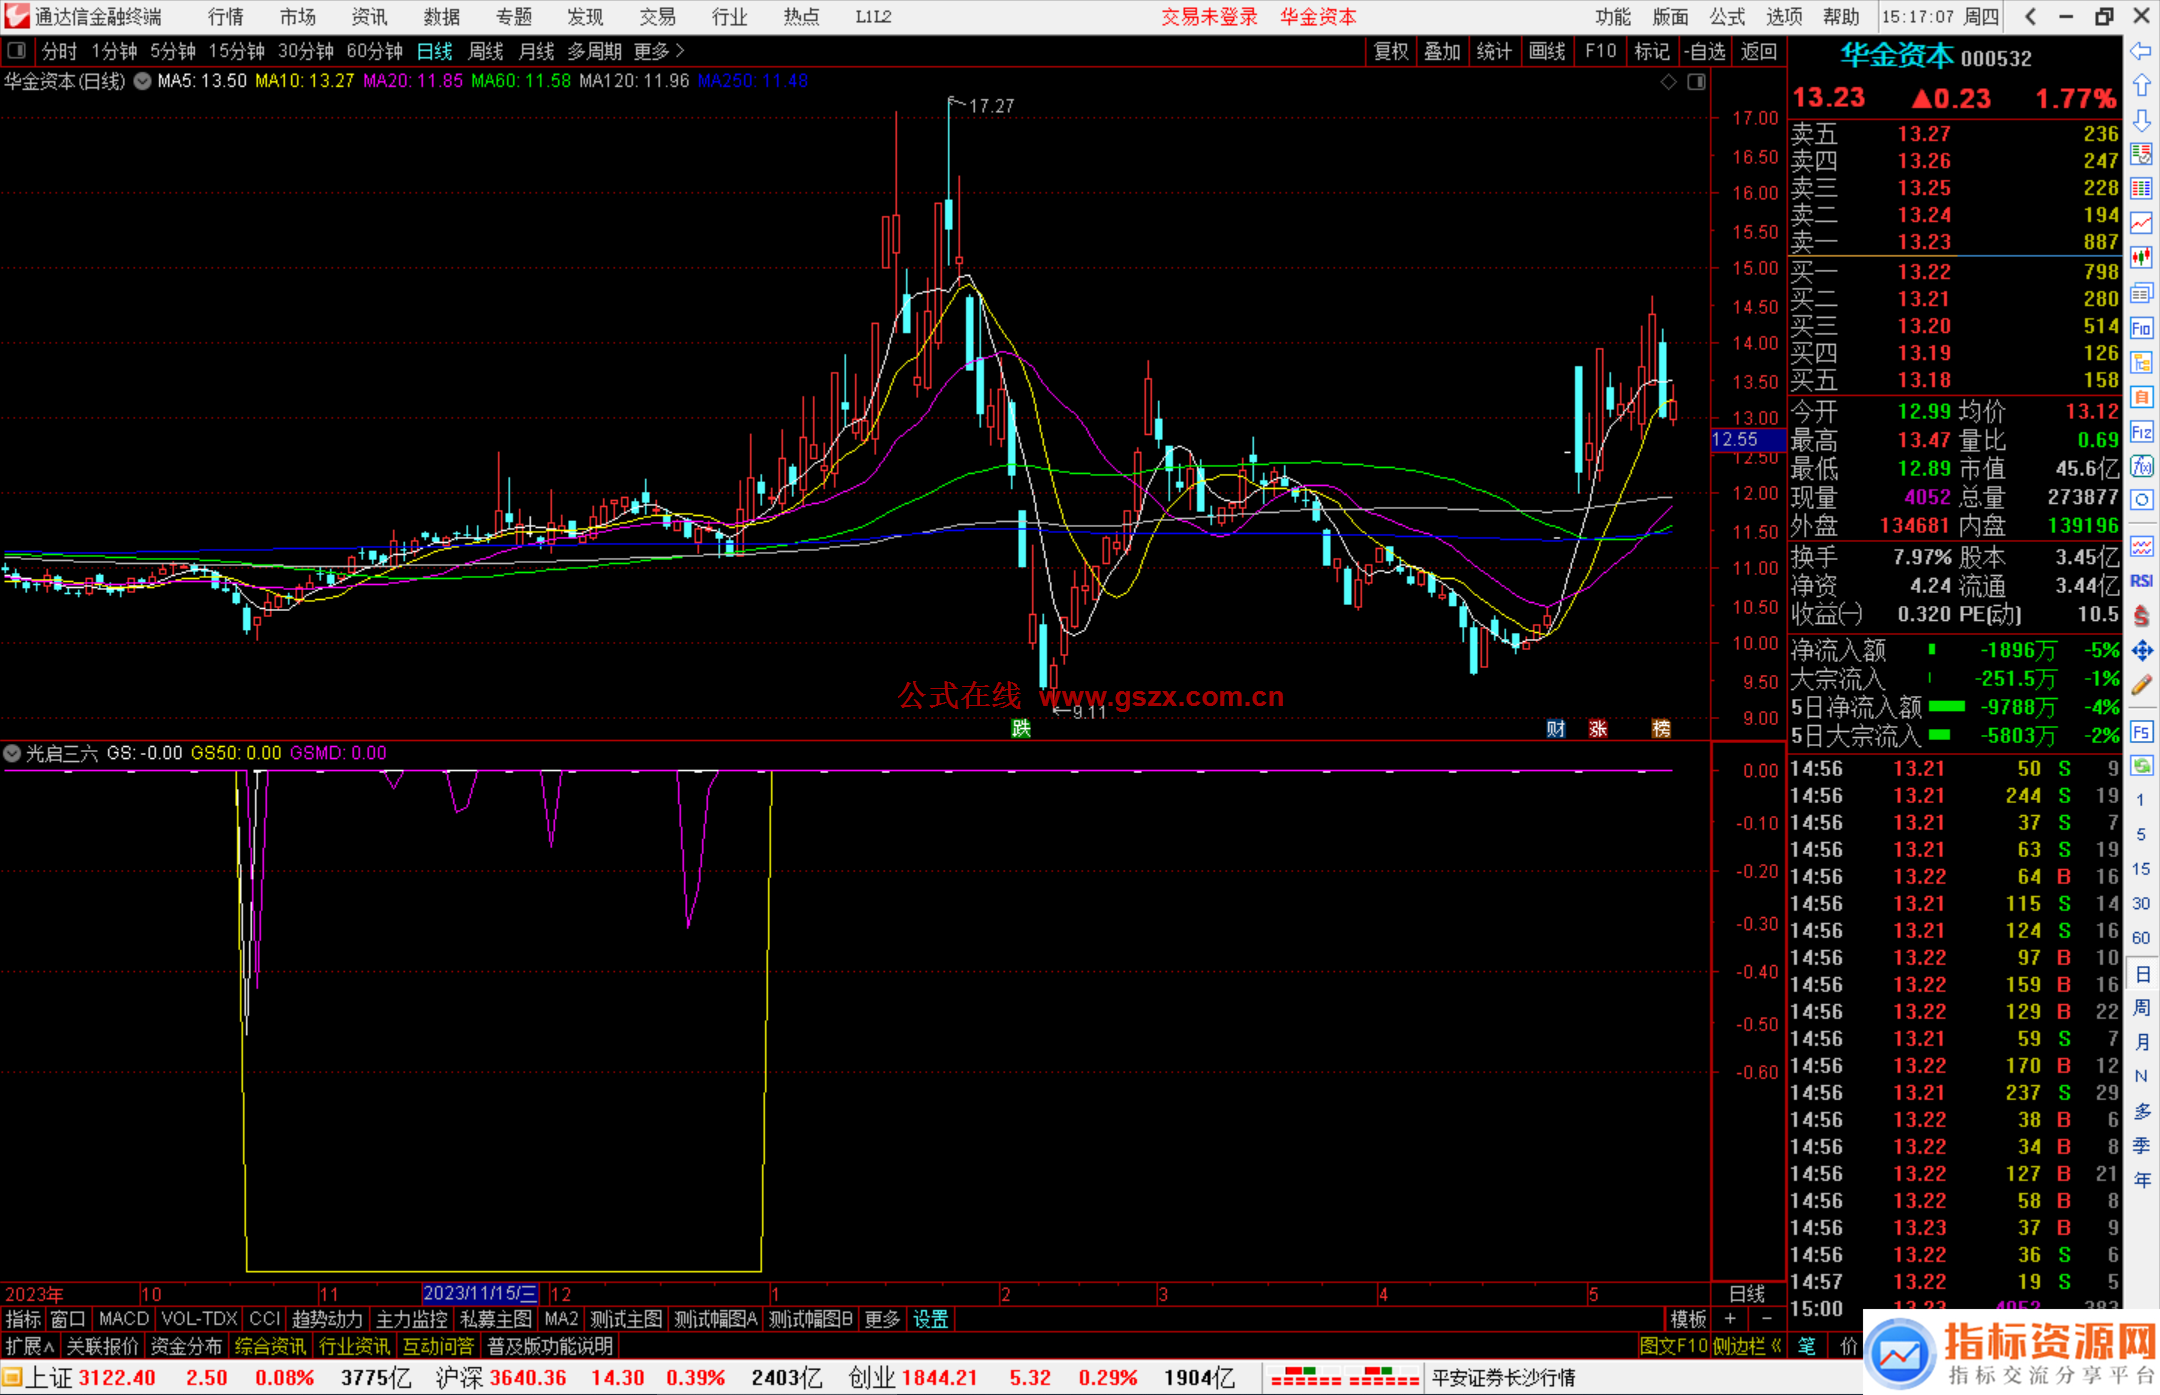Switch to 5-minute period in right sidebar

(x=2141, y=834)
